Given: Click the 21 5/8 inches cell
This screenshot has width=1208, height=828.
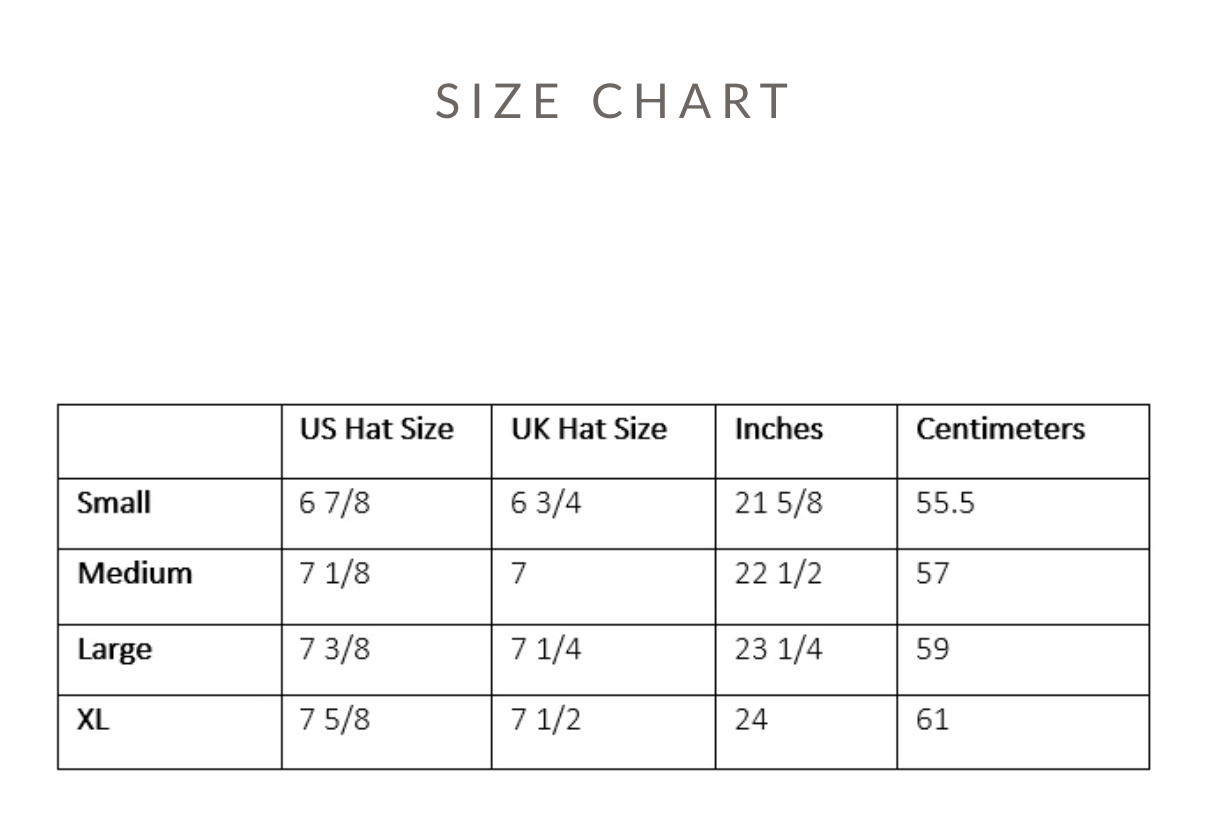Looking at the screenshot, I should pos(778,502).
